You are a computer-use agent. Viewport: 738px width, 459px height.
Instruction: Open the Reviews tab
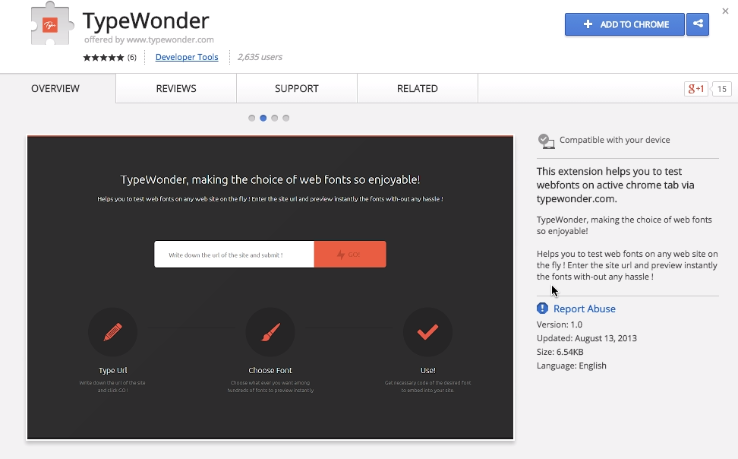[176, 89]
